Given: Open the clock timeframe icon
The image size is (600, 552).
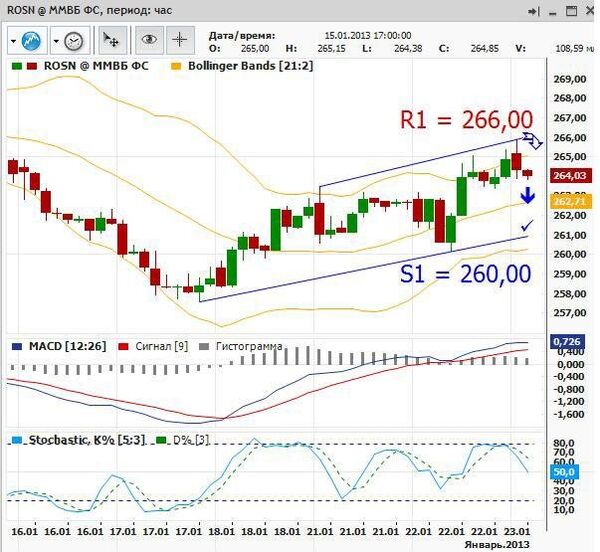Looking at the screenshot, I should [x=74, y=41].
